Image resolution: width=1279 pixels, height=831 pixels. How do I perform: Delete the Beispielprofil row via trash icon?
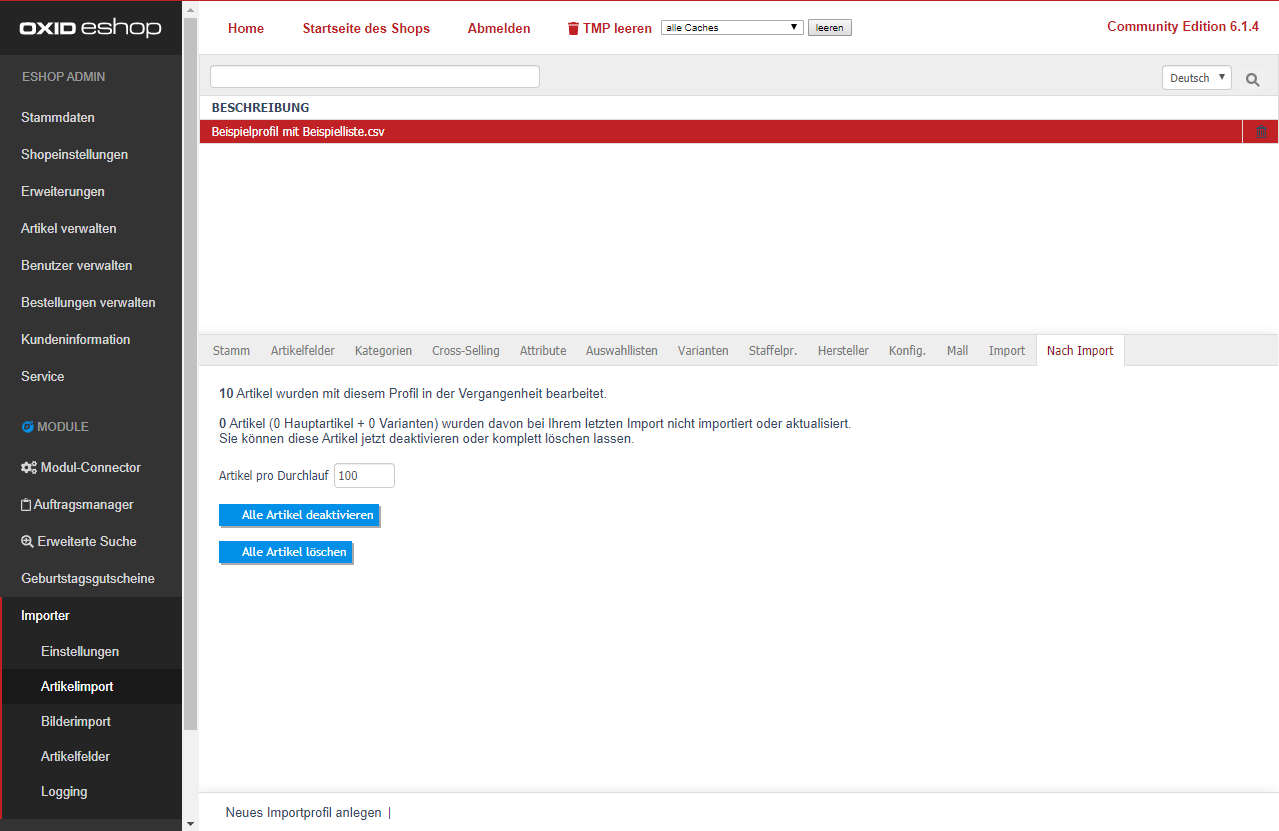1260,132
